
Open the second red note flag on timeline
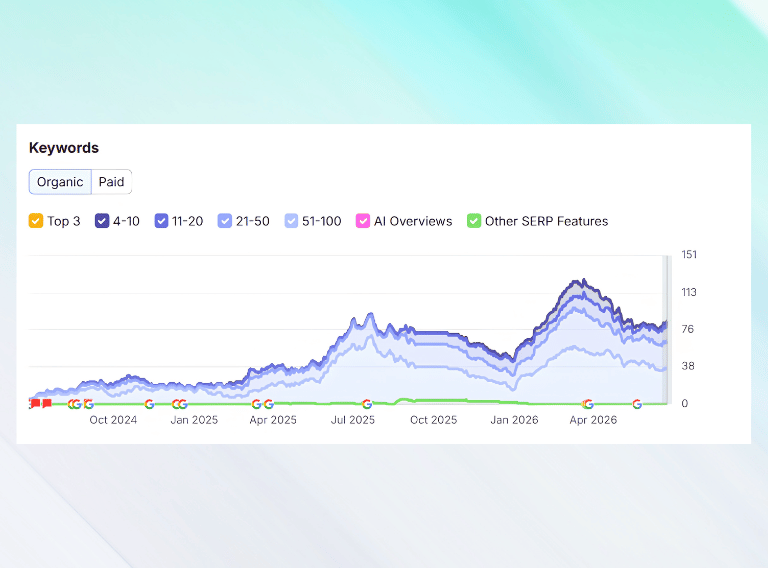47,403
